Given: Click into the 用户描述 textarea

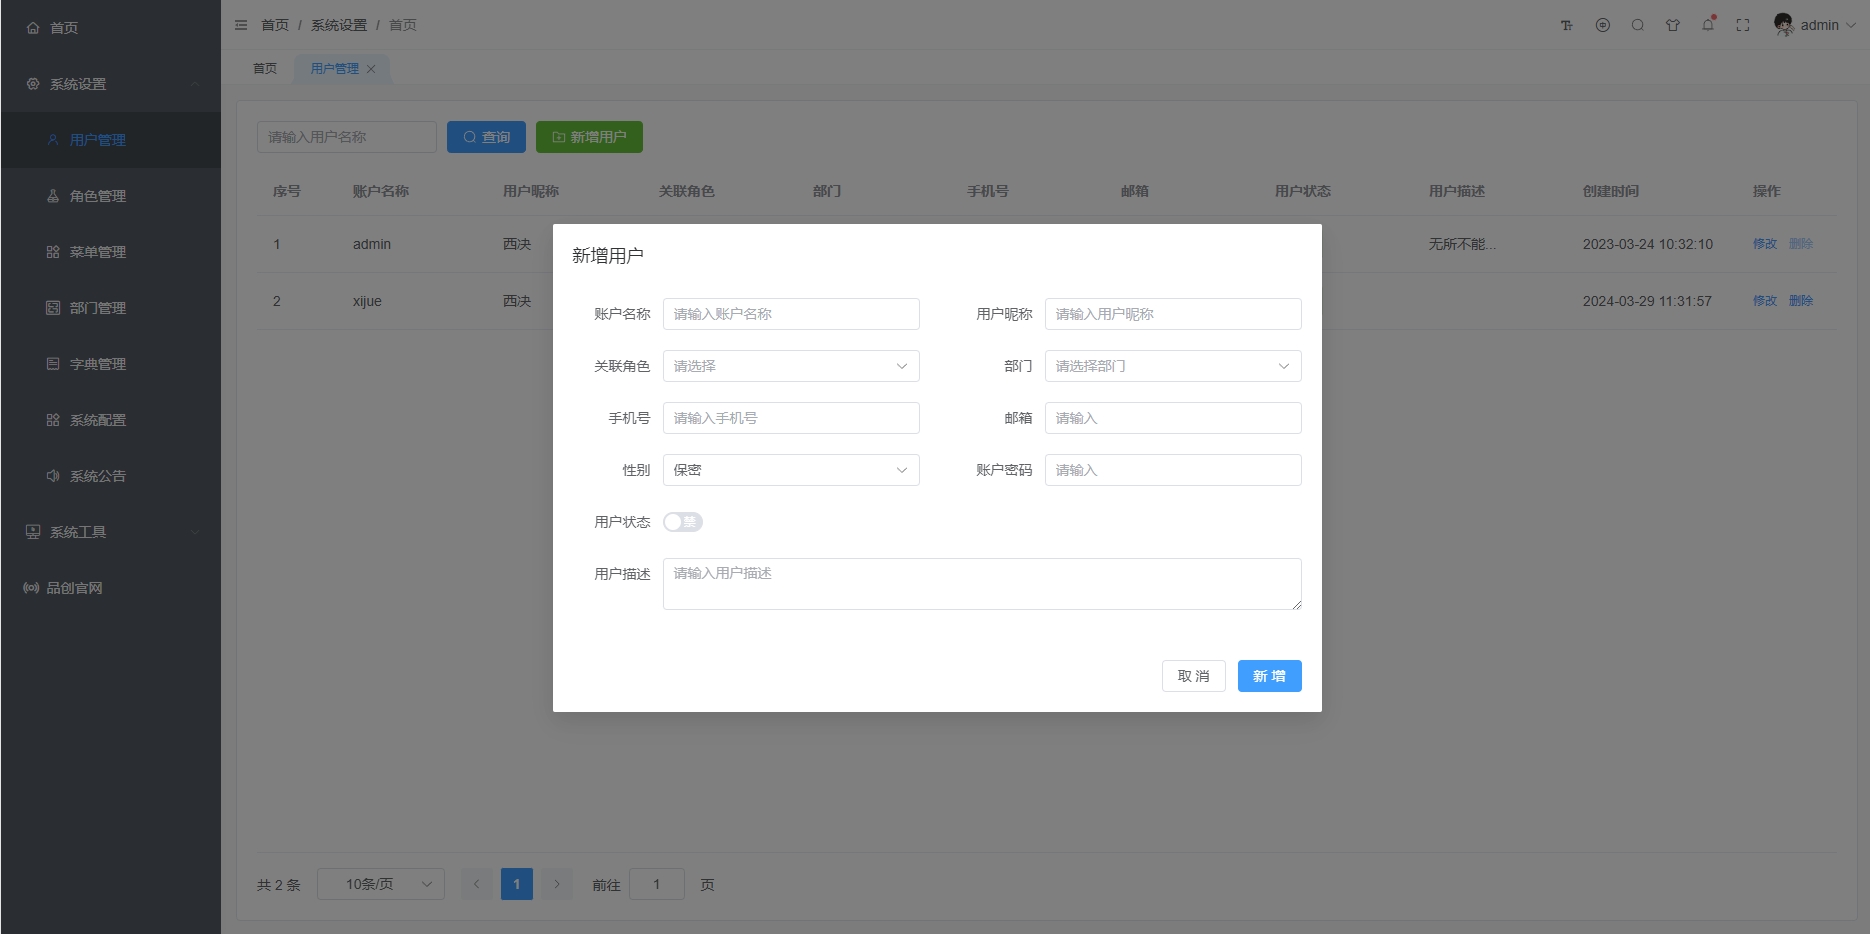Looking at the screenshot, I should pyautogui.click(x=981, y=584).
